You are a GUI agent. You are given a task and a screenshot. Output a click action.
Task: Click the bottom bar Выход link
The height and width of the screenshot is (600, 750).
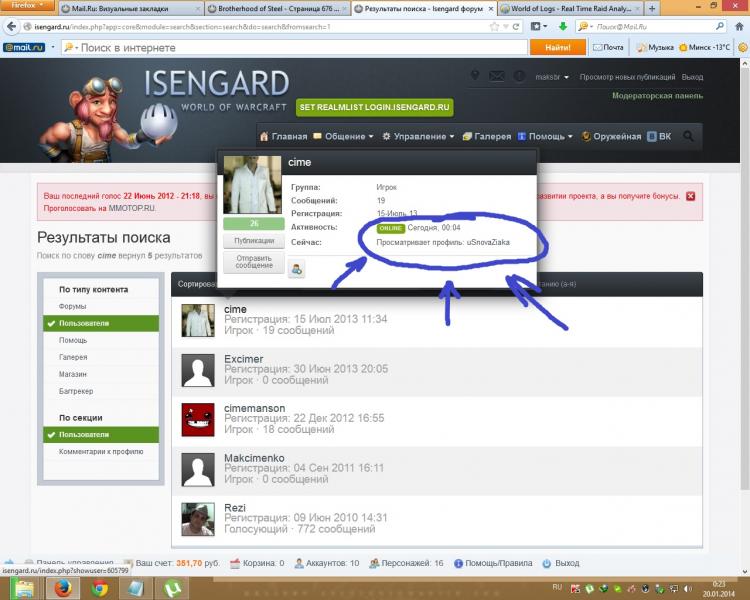(561, 563)
